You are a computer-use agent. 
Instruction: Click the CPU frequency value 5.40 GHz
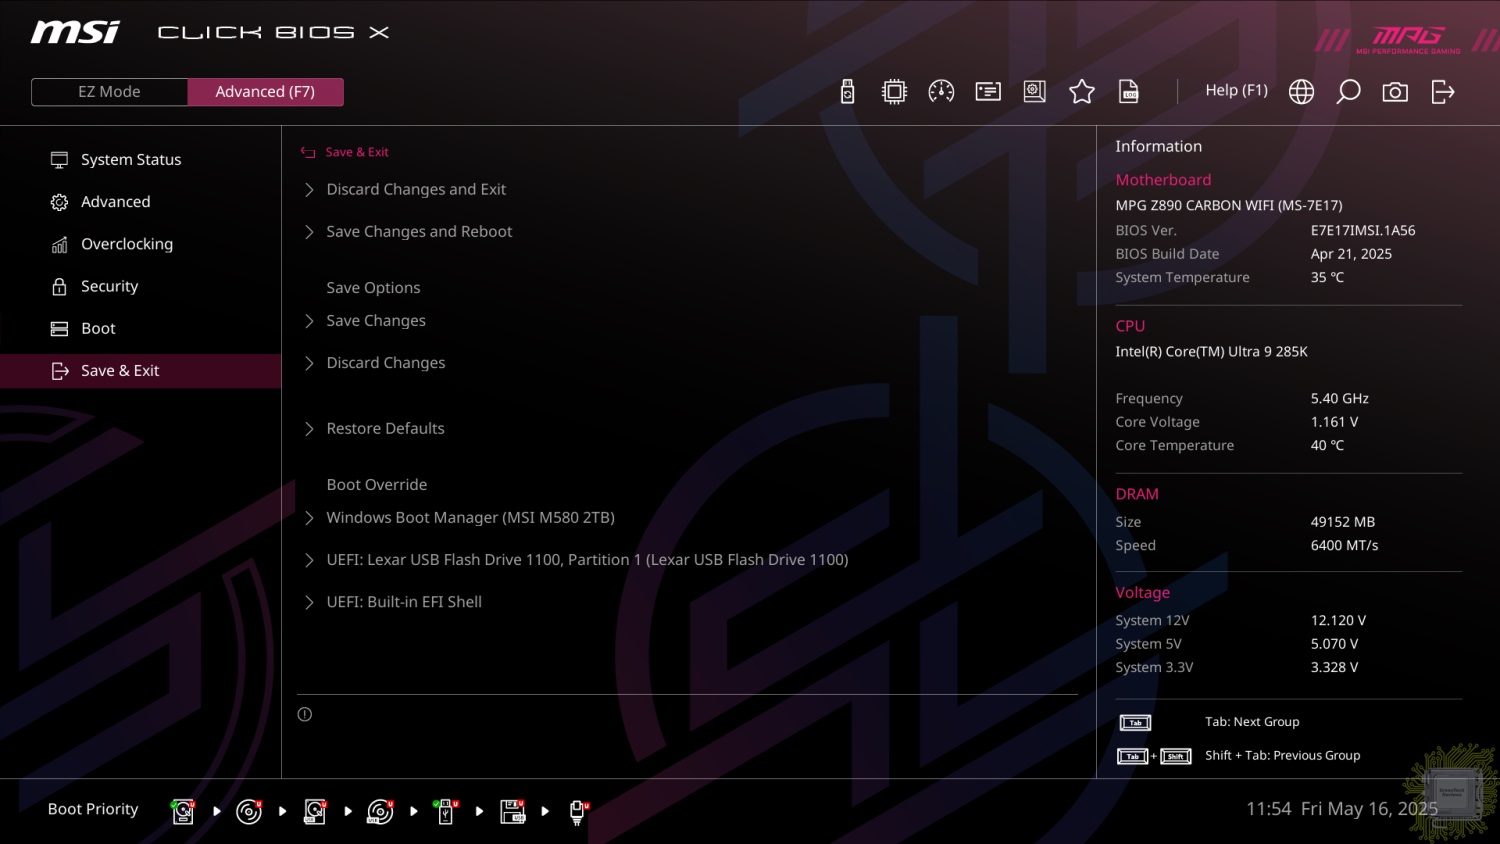(x=1340, y=399)
